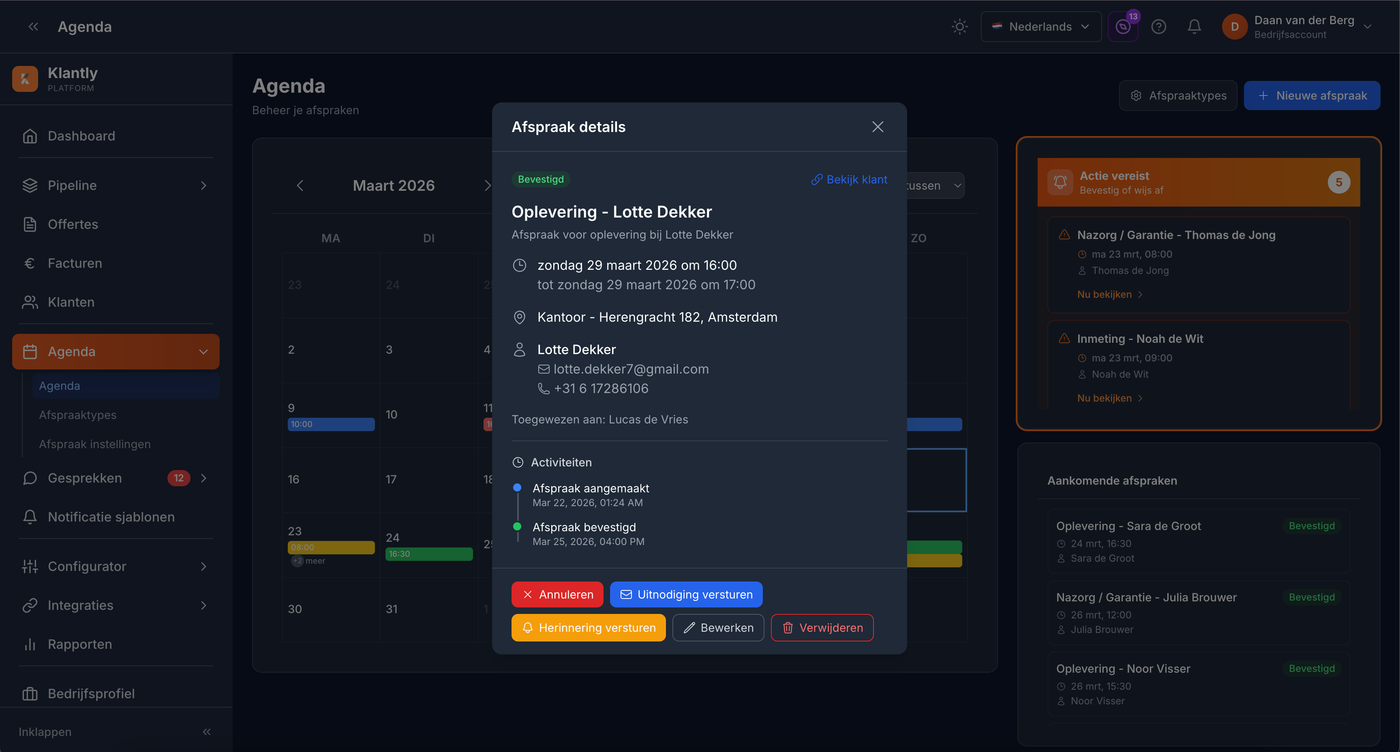This screenshot has height=752, width=1400.
Task: Go to previous month in calendar
Action: tap(300, 185)
